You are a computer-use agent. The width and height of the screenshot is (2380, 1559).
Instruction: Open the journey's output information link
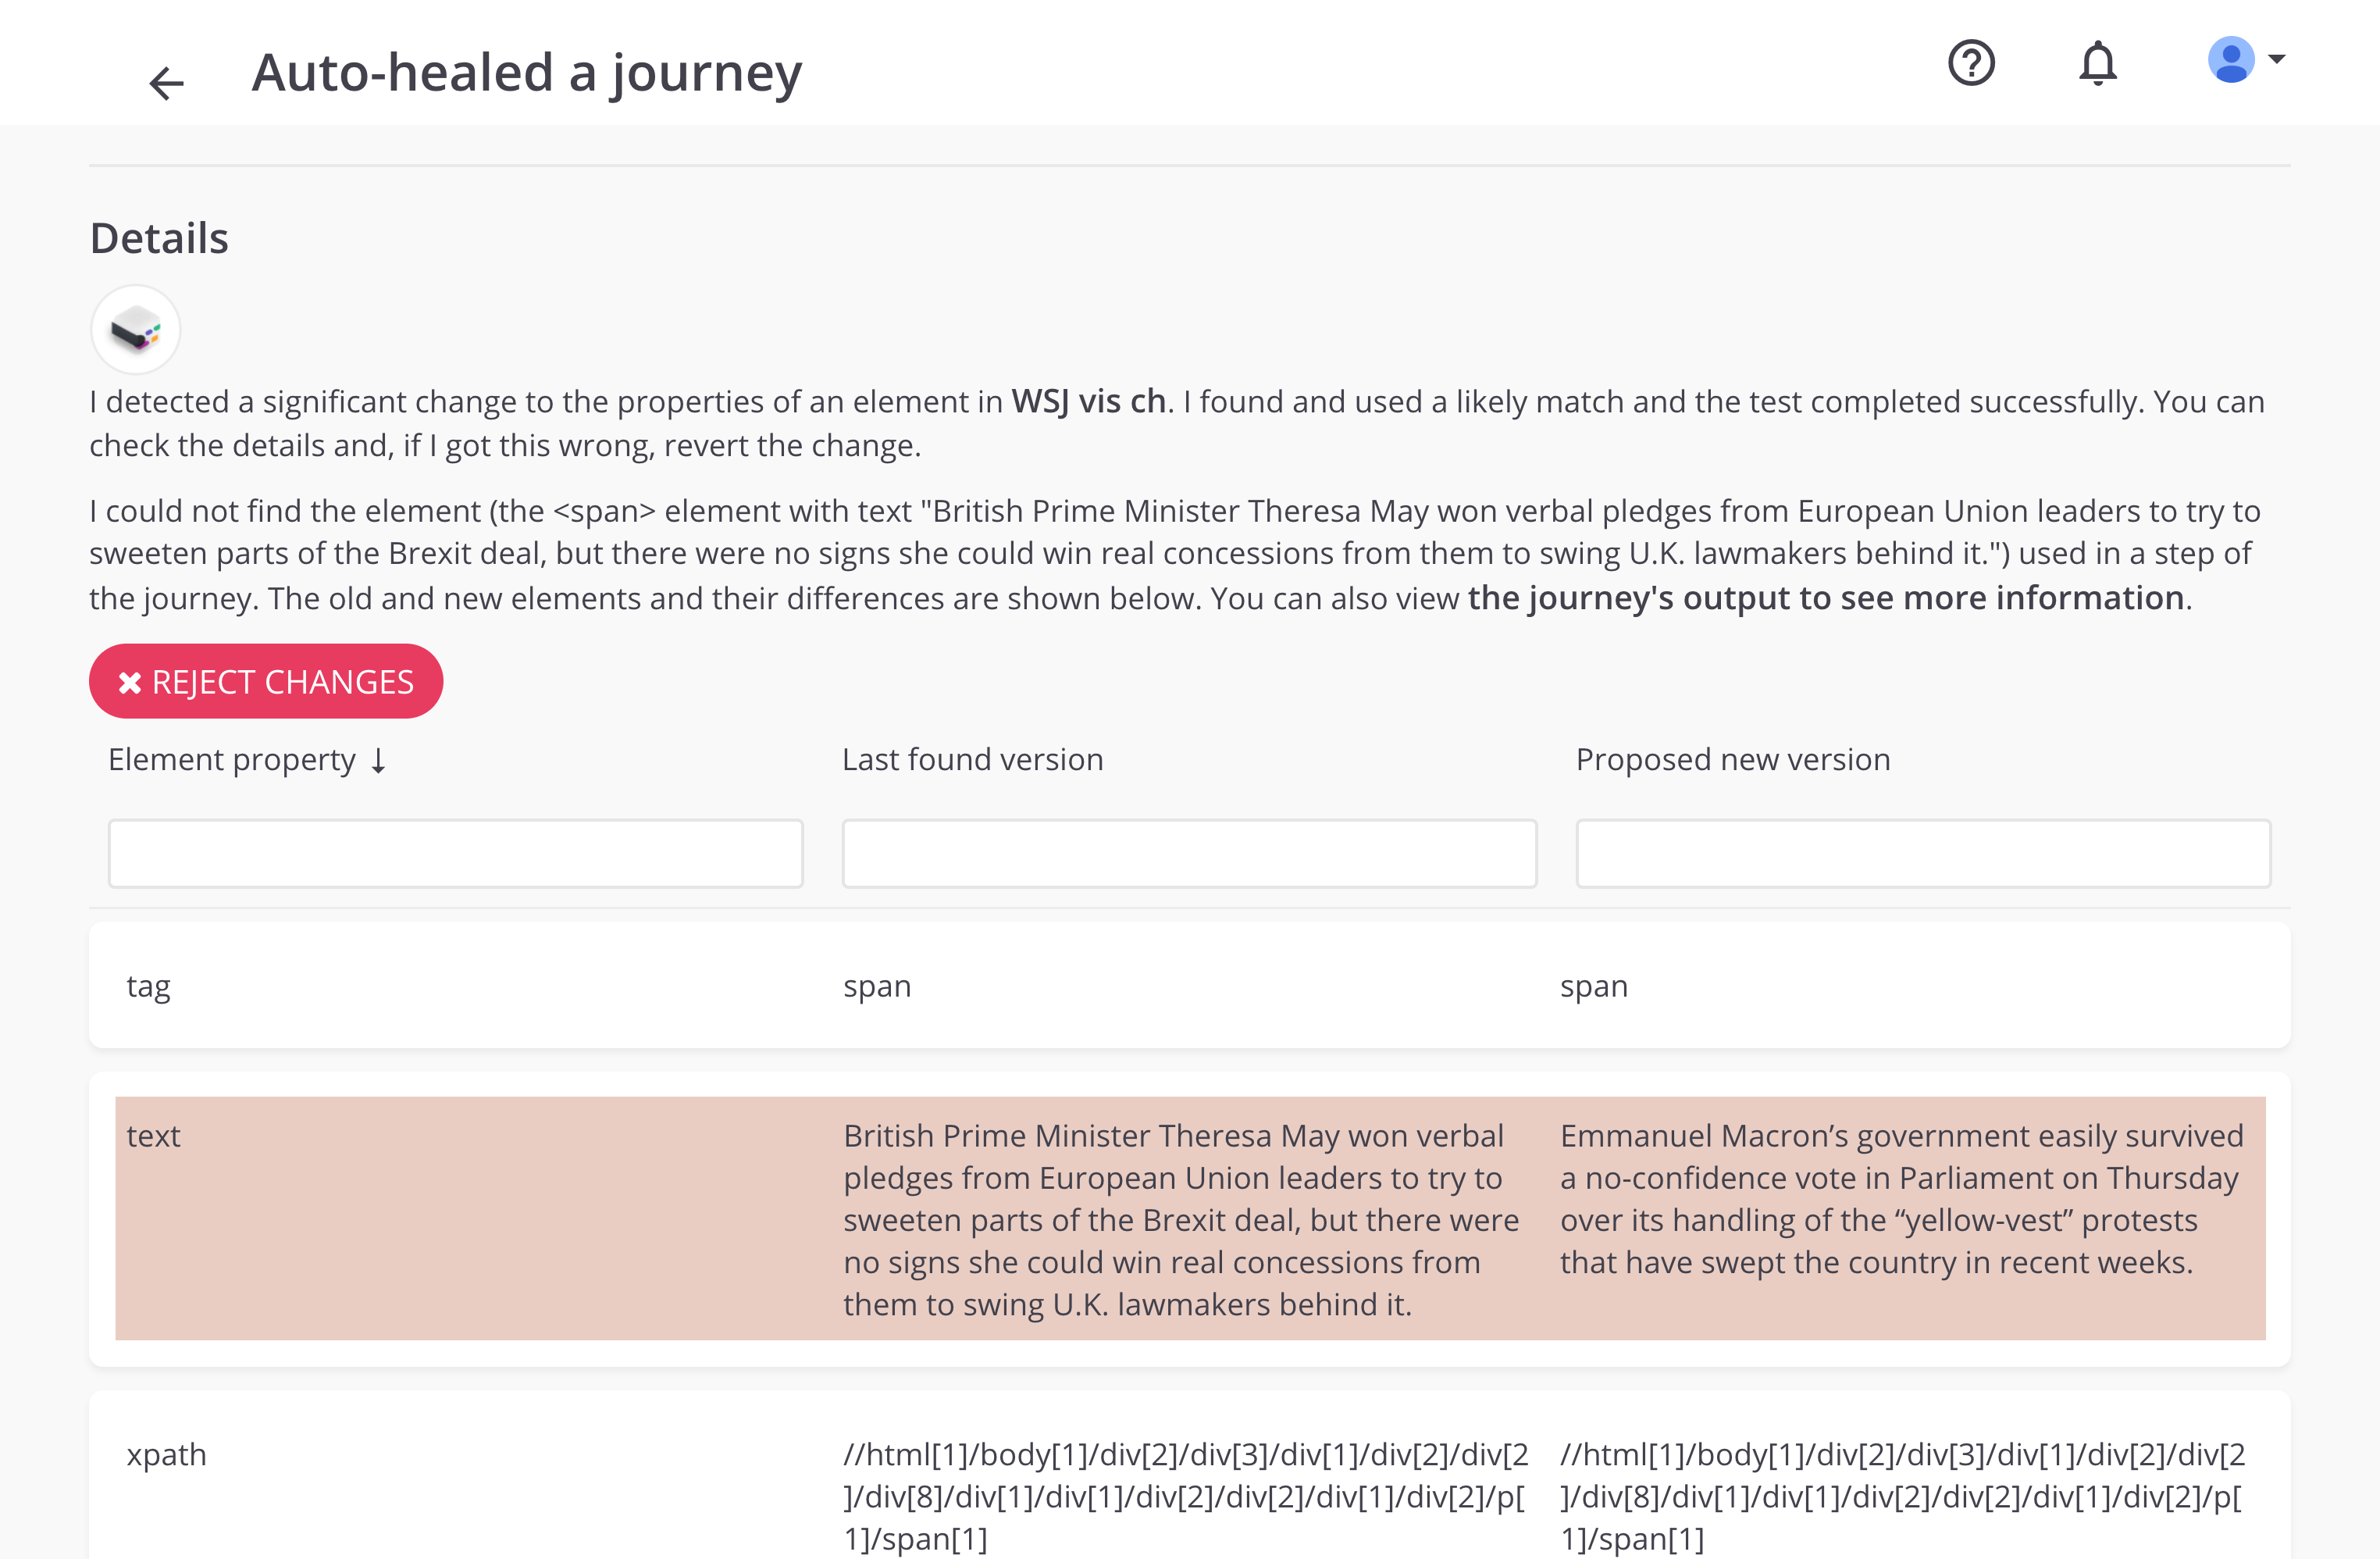1826,598
